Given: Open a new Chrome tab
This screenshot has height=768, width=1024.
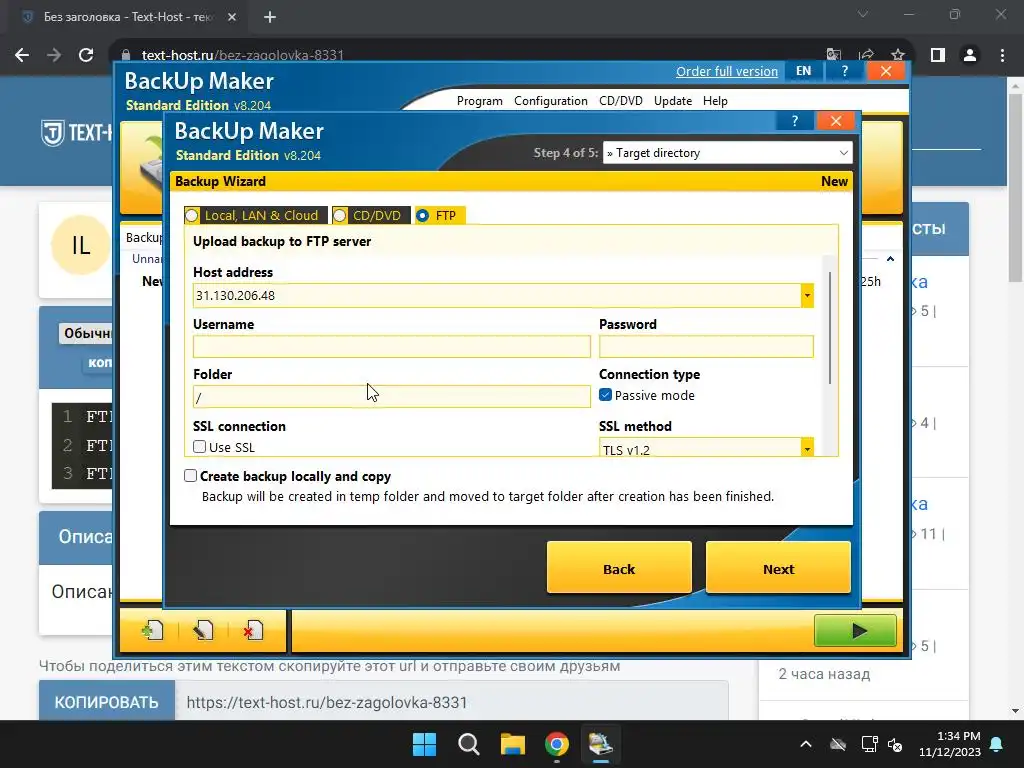Looking at the screenshot, I should click(x=270, y=17).
